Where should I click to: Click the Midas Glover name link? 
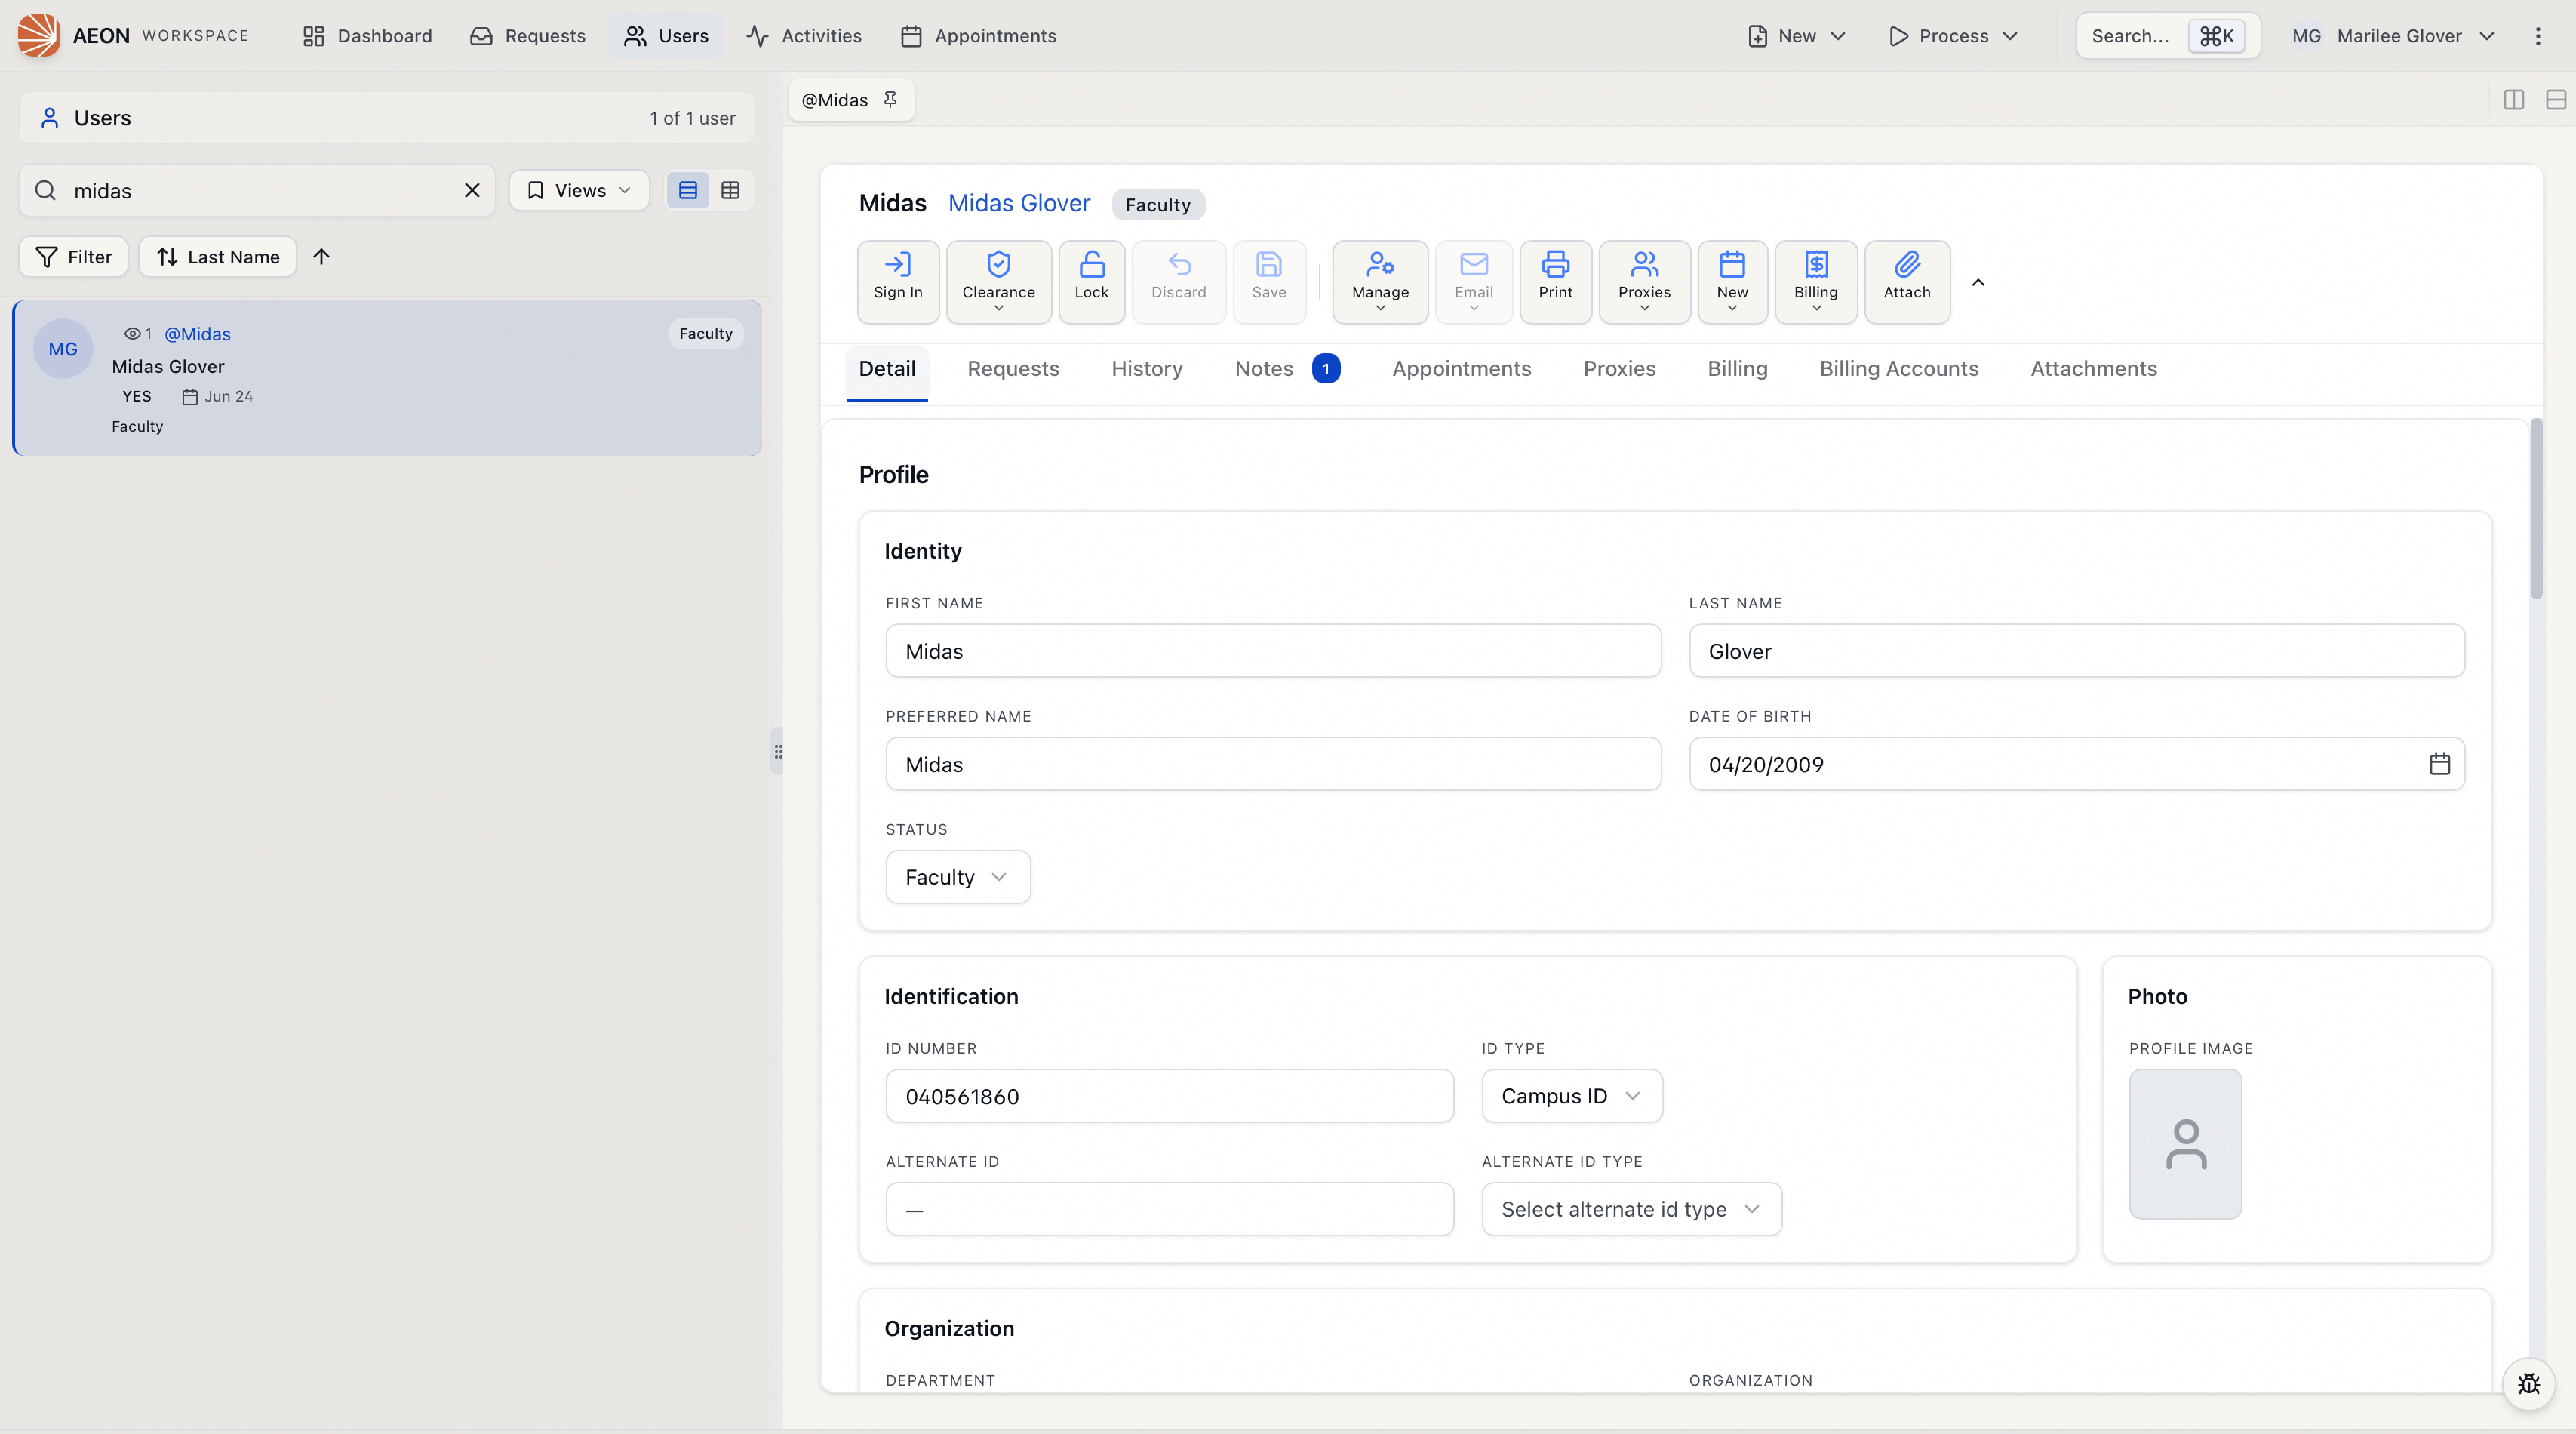[x=1018, y=203]
